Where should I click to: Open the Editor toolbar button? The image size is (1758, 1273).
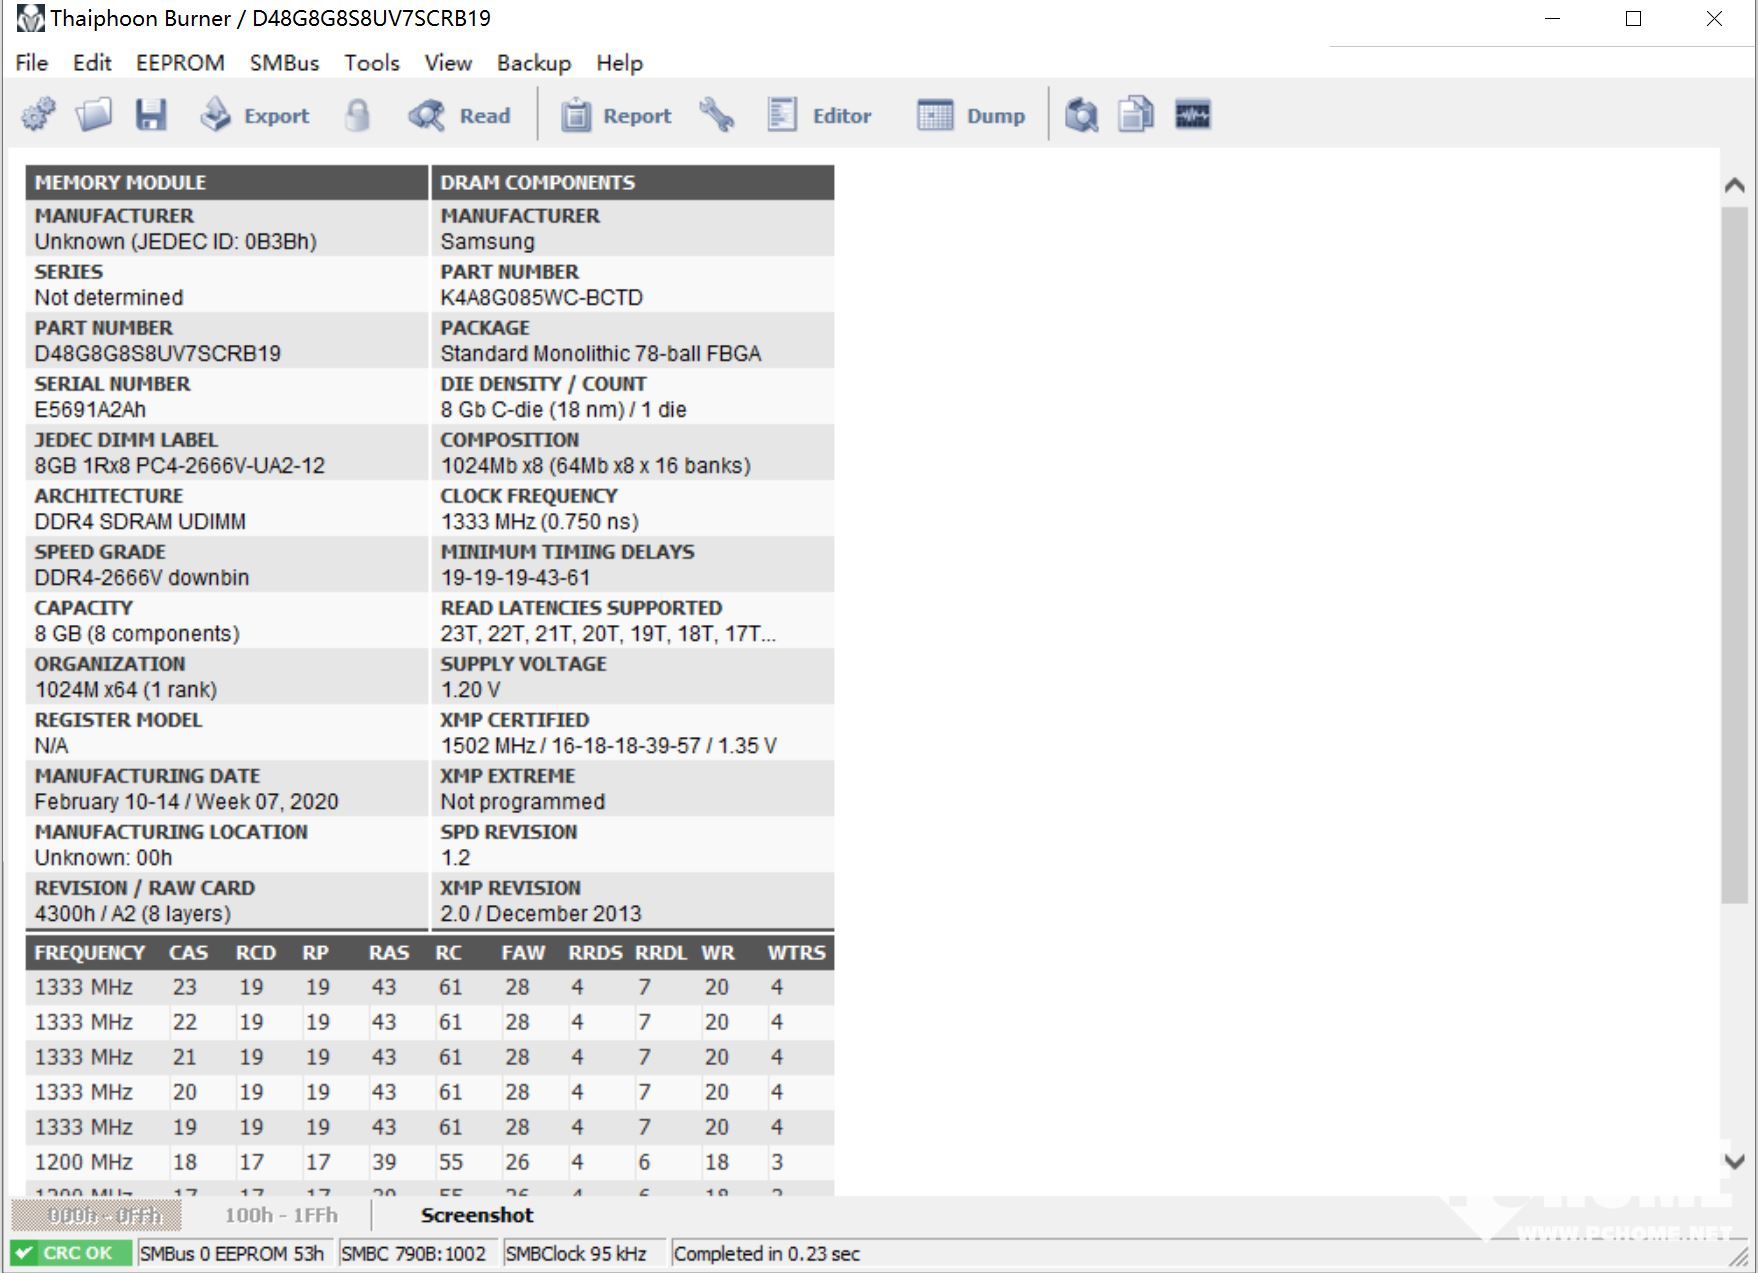820,115
